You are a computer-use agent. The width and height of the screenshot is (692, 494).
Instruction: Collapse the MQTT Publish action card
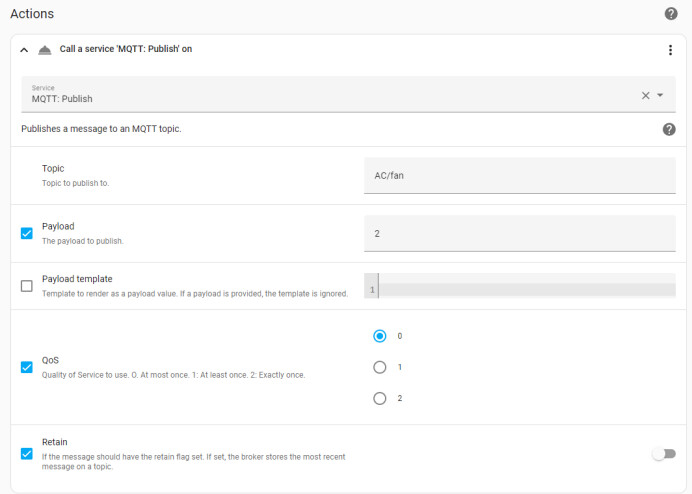(x=24, y=50)
